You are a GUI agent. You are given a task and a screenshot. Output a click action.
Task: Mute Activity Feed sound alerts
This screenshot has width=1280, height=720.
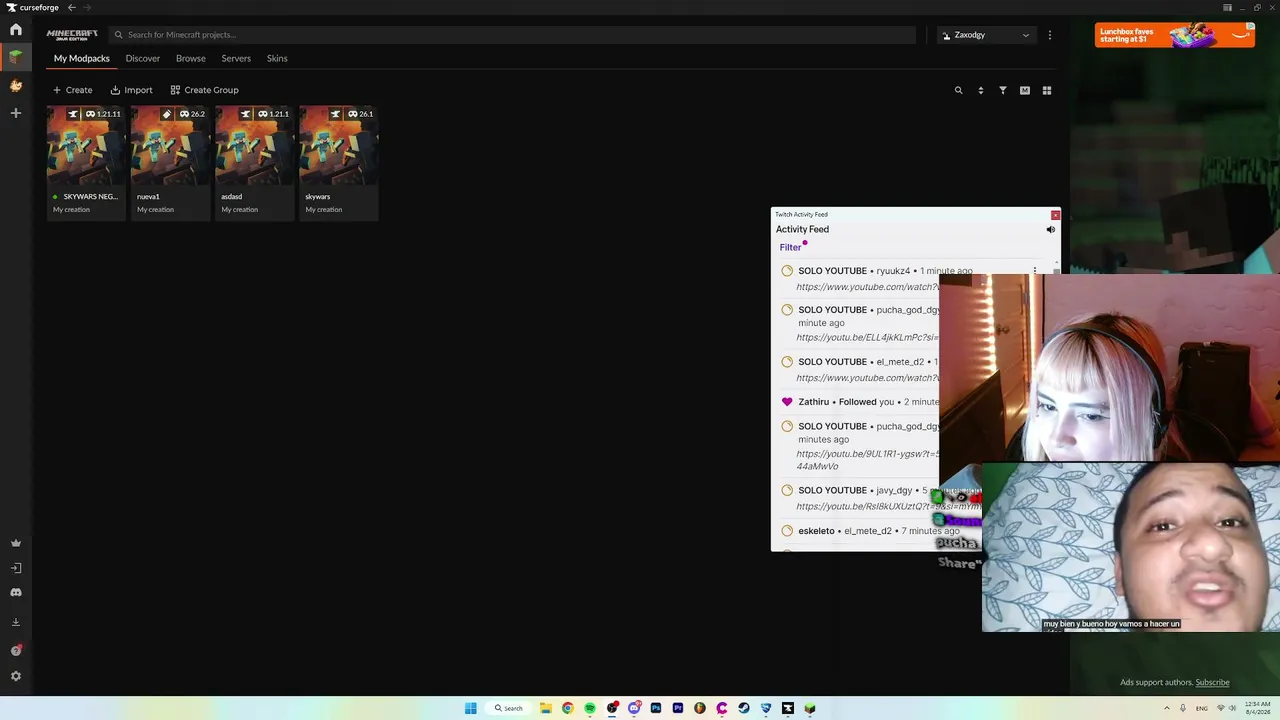[1050, 229]
